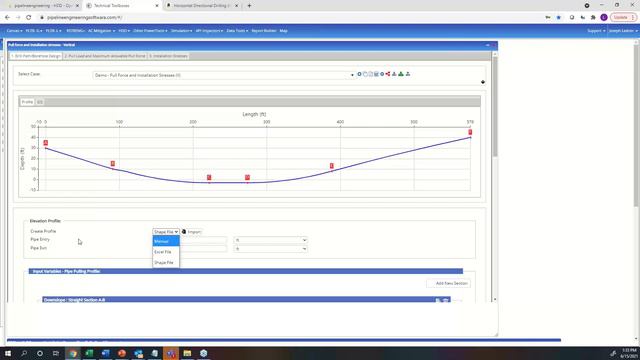Image resolution: width=640 pixels, height=360 pixels.
Task: Open the Pipe Exit units dropdown
Action: [x=271, y=249]
